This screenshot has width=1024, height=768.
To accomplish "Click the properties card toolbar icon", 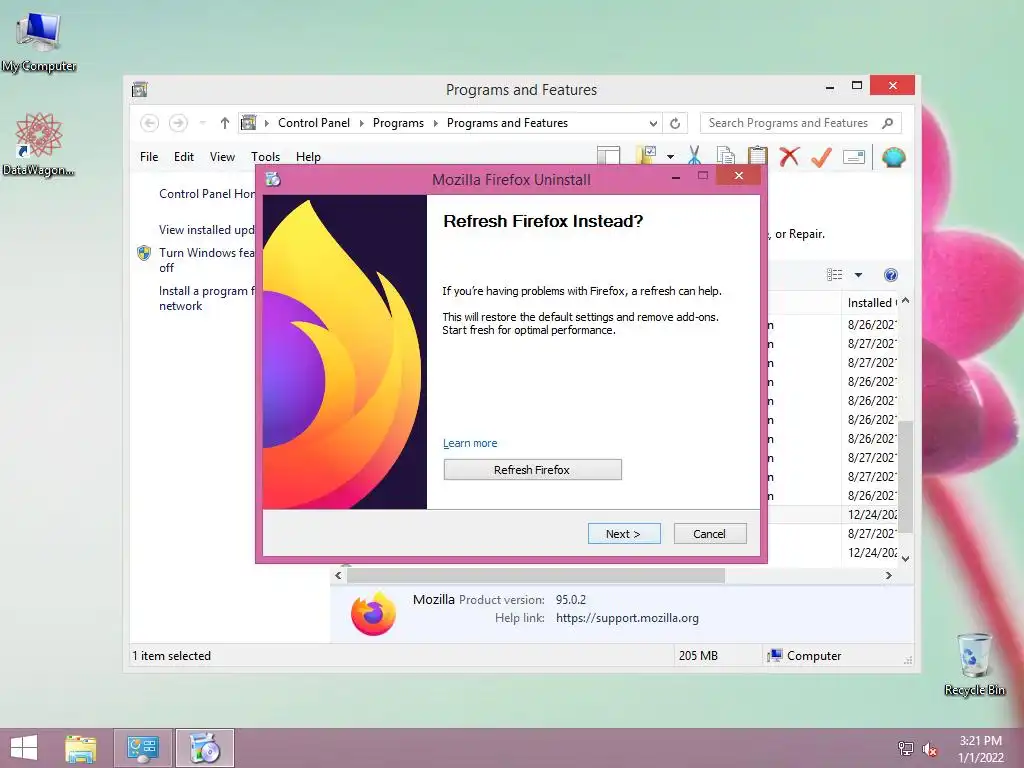I will (x=854, y=157).
